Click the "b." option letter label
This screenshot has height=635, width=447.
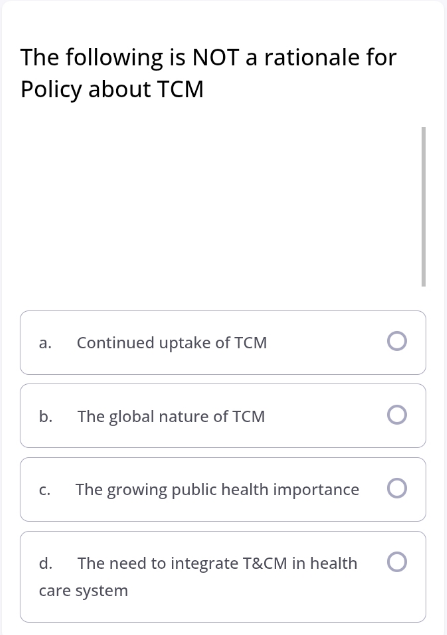[x=45, y=416]
